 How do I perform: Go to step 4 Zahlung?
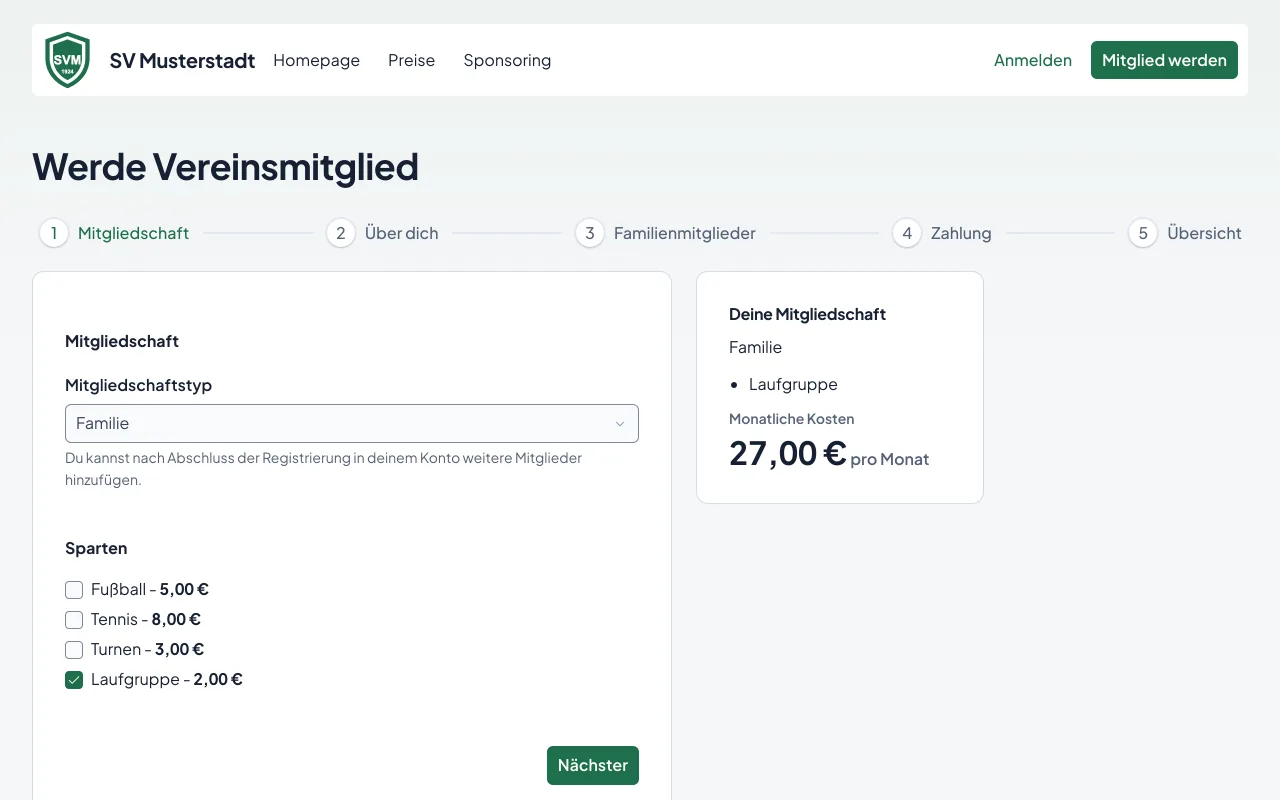(942, 233)
